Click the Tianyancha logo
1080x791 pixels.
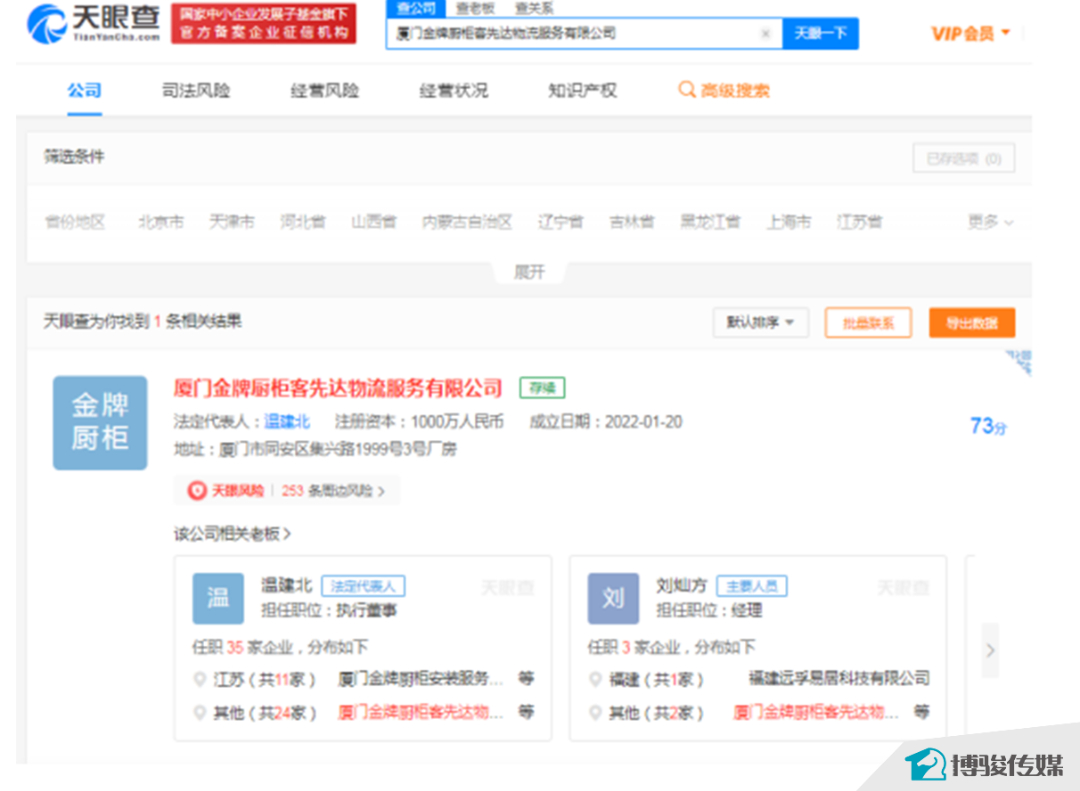[94, 23]
